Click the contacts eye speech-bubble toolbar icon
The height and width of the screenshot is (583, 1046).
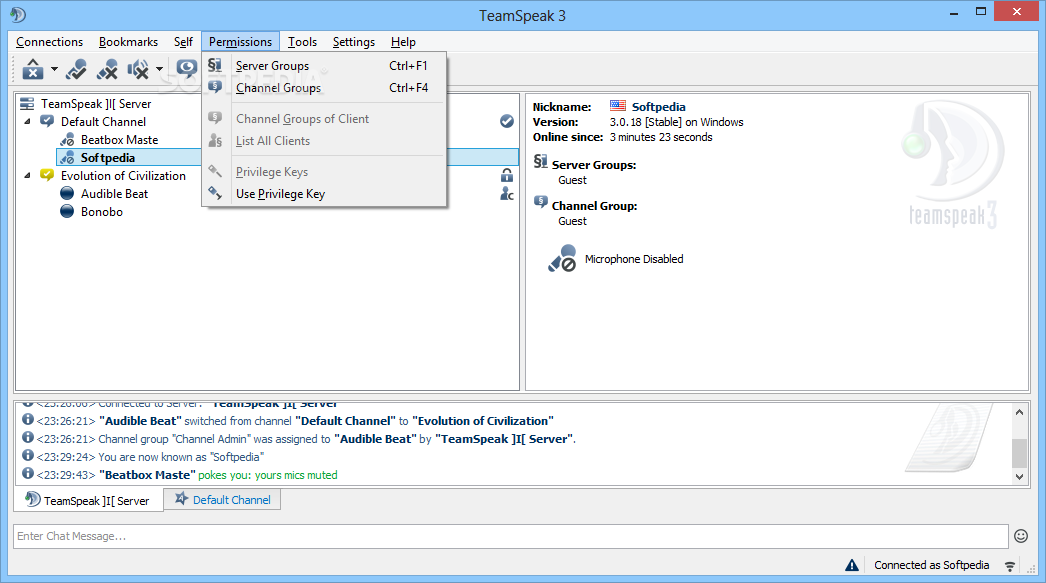tap(186, 68)
